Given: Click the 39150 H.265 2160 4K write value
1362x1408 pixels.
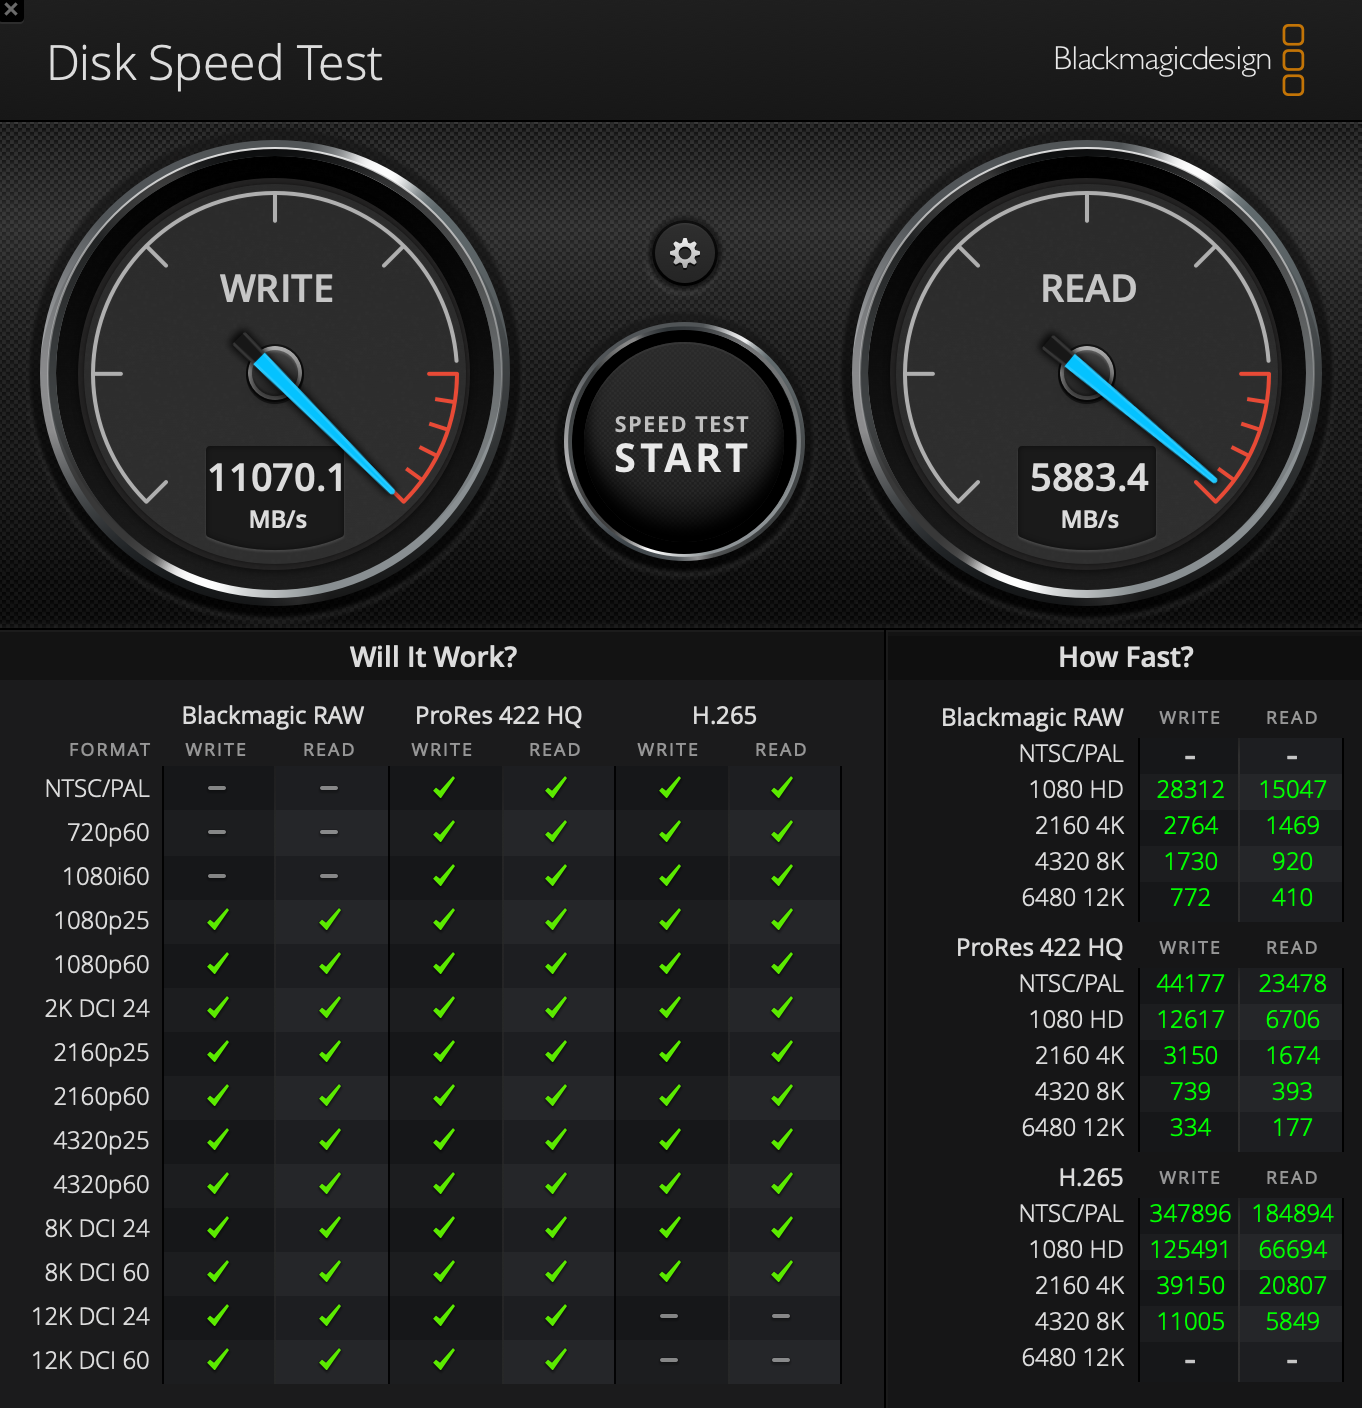Looking at the screenshot, I should [x=1190, y=1286].
